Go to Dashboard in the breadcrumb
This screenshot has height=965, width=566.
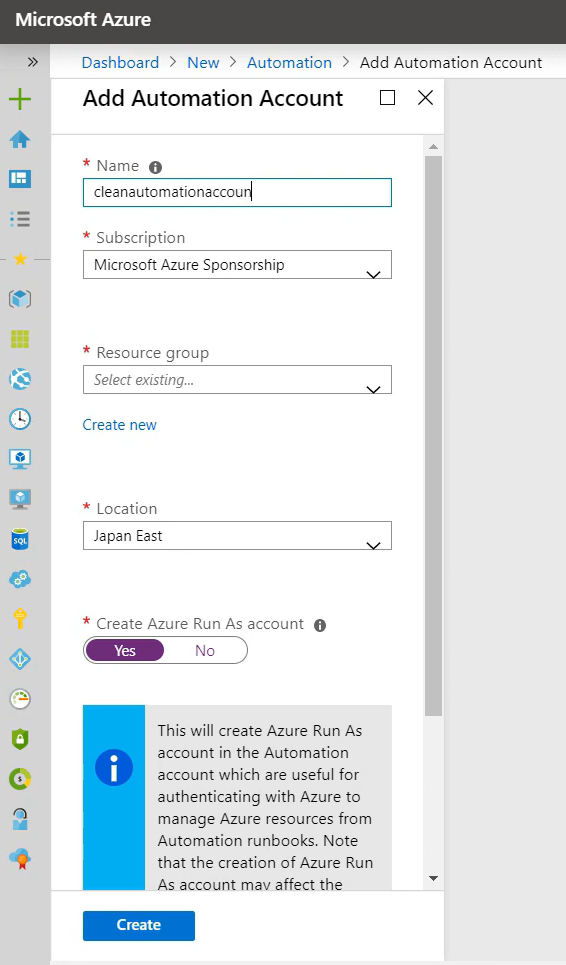tap(120, 62)
